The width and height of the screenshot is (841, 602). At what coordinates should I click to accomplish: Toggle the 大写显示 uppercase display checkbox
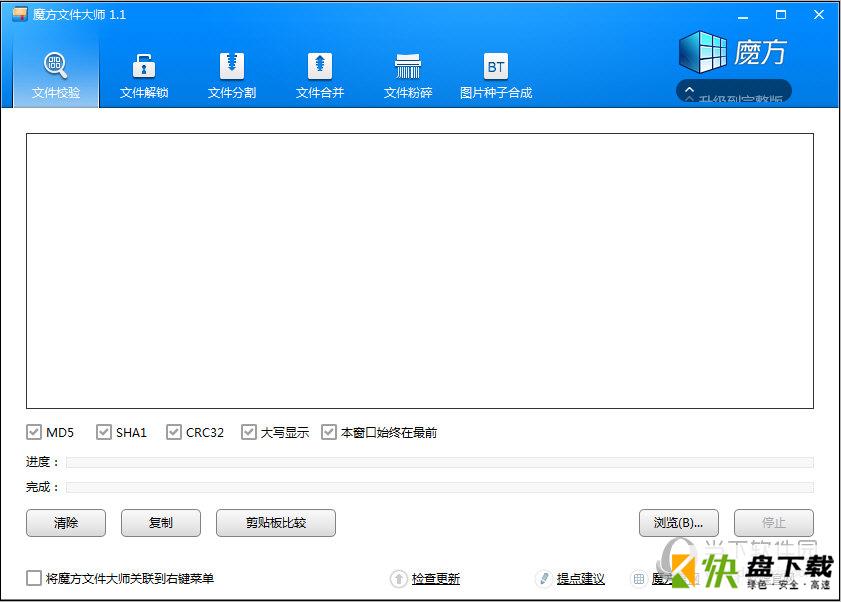pos(248,432)
